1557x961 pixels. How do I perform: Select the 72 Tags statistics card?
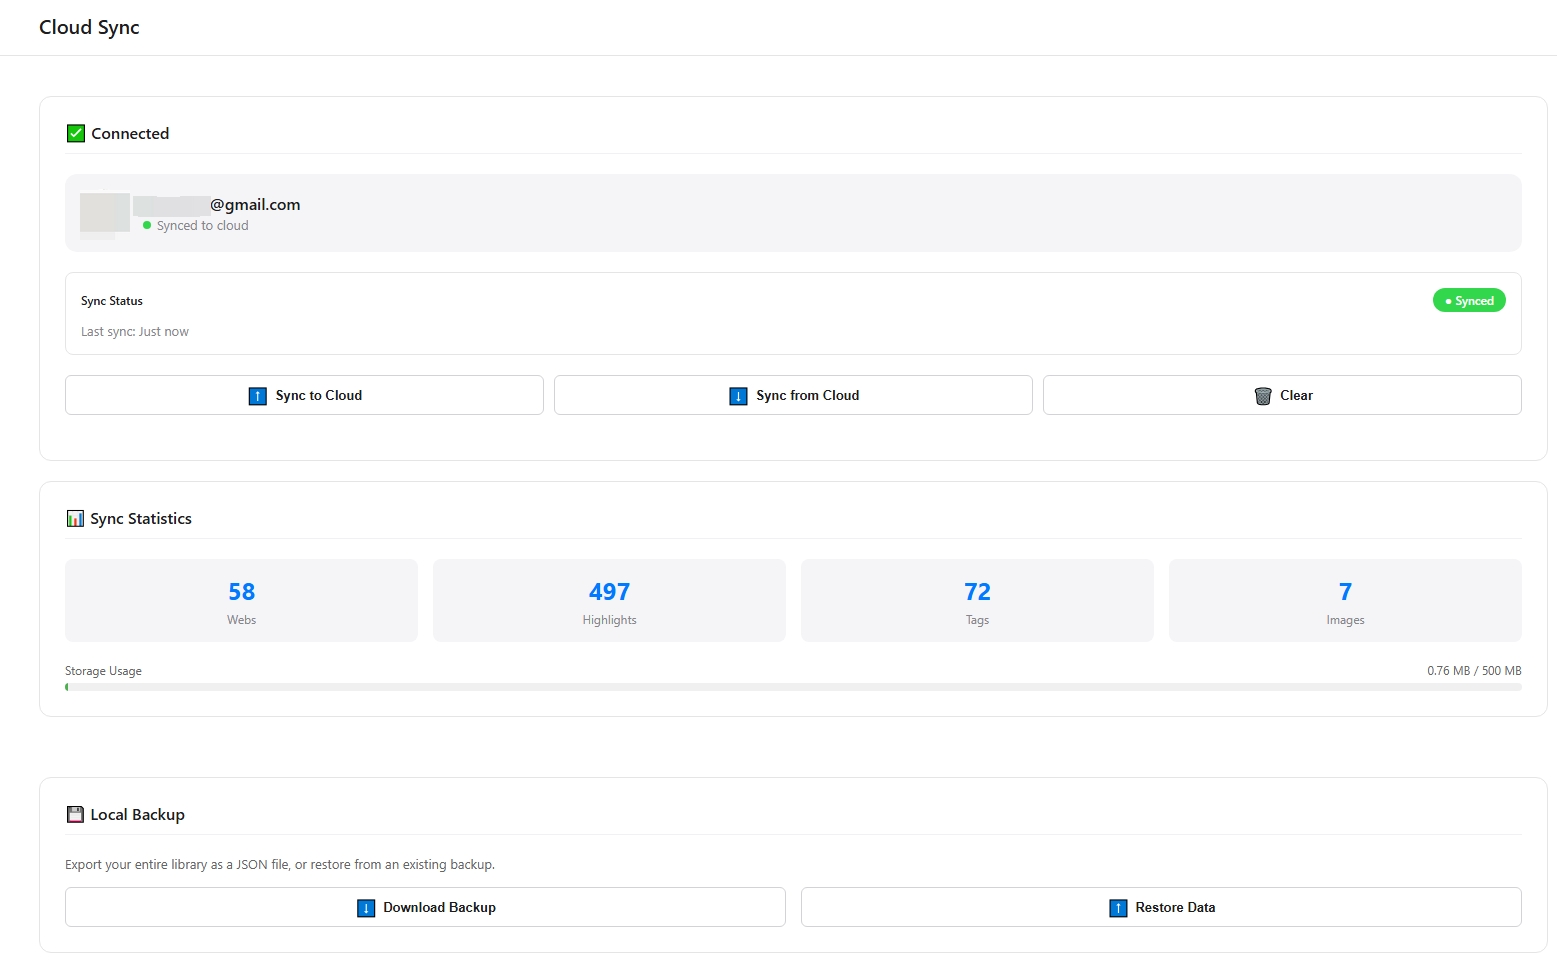[977, 600]
